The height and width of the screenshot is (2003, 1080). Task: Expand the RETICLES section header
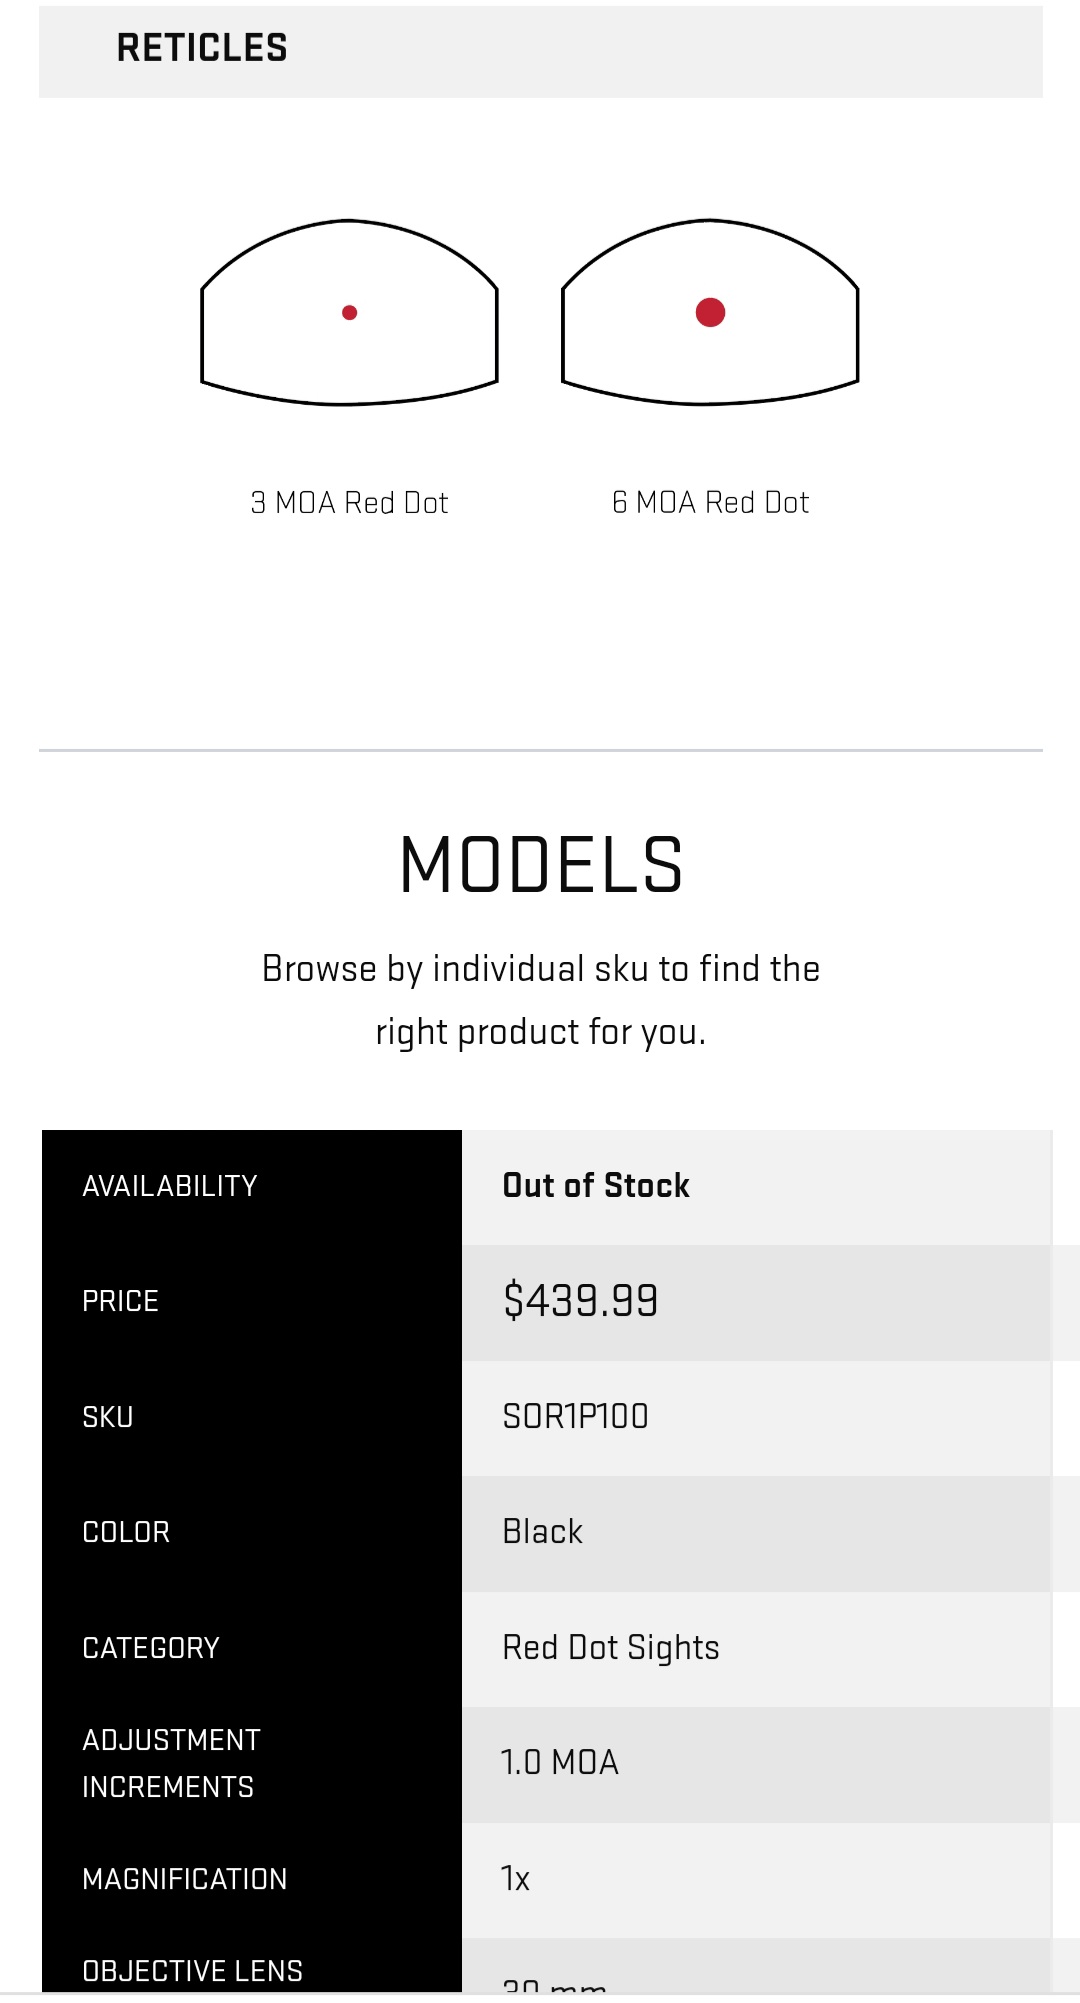pyautogui.click(x=540, y=51)
